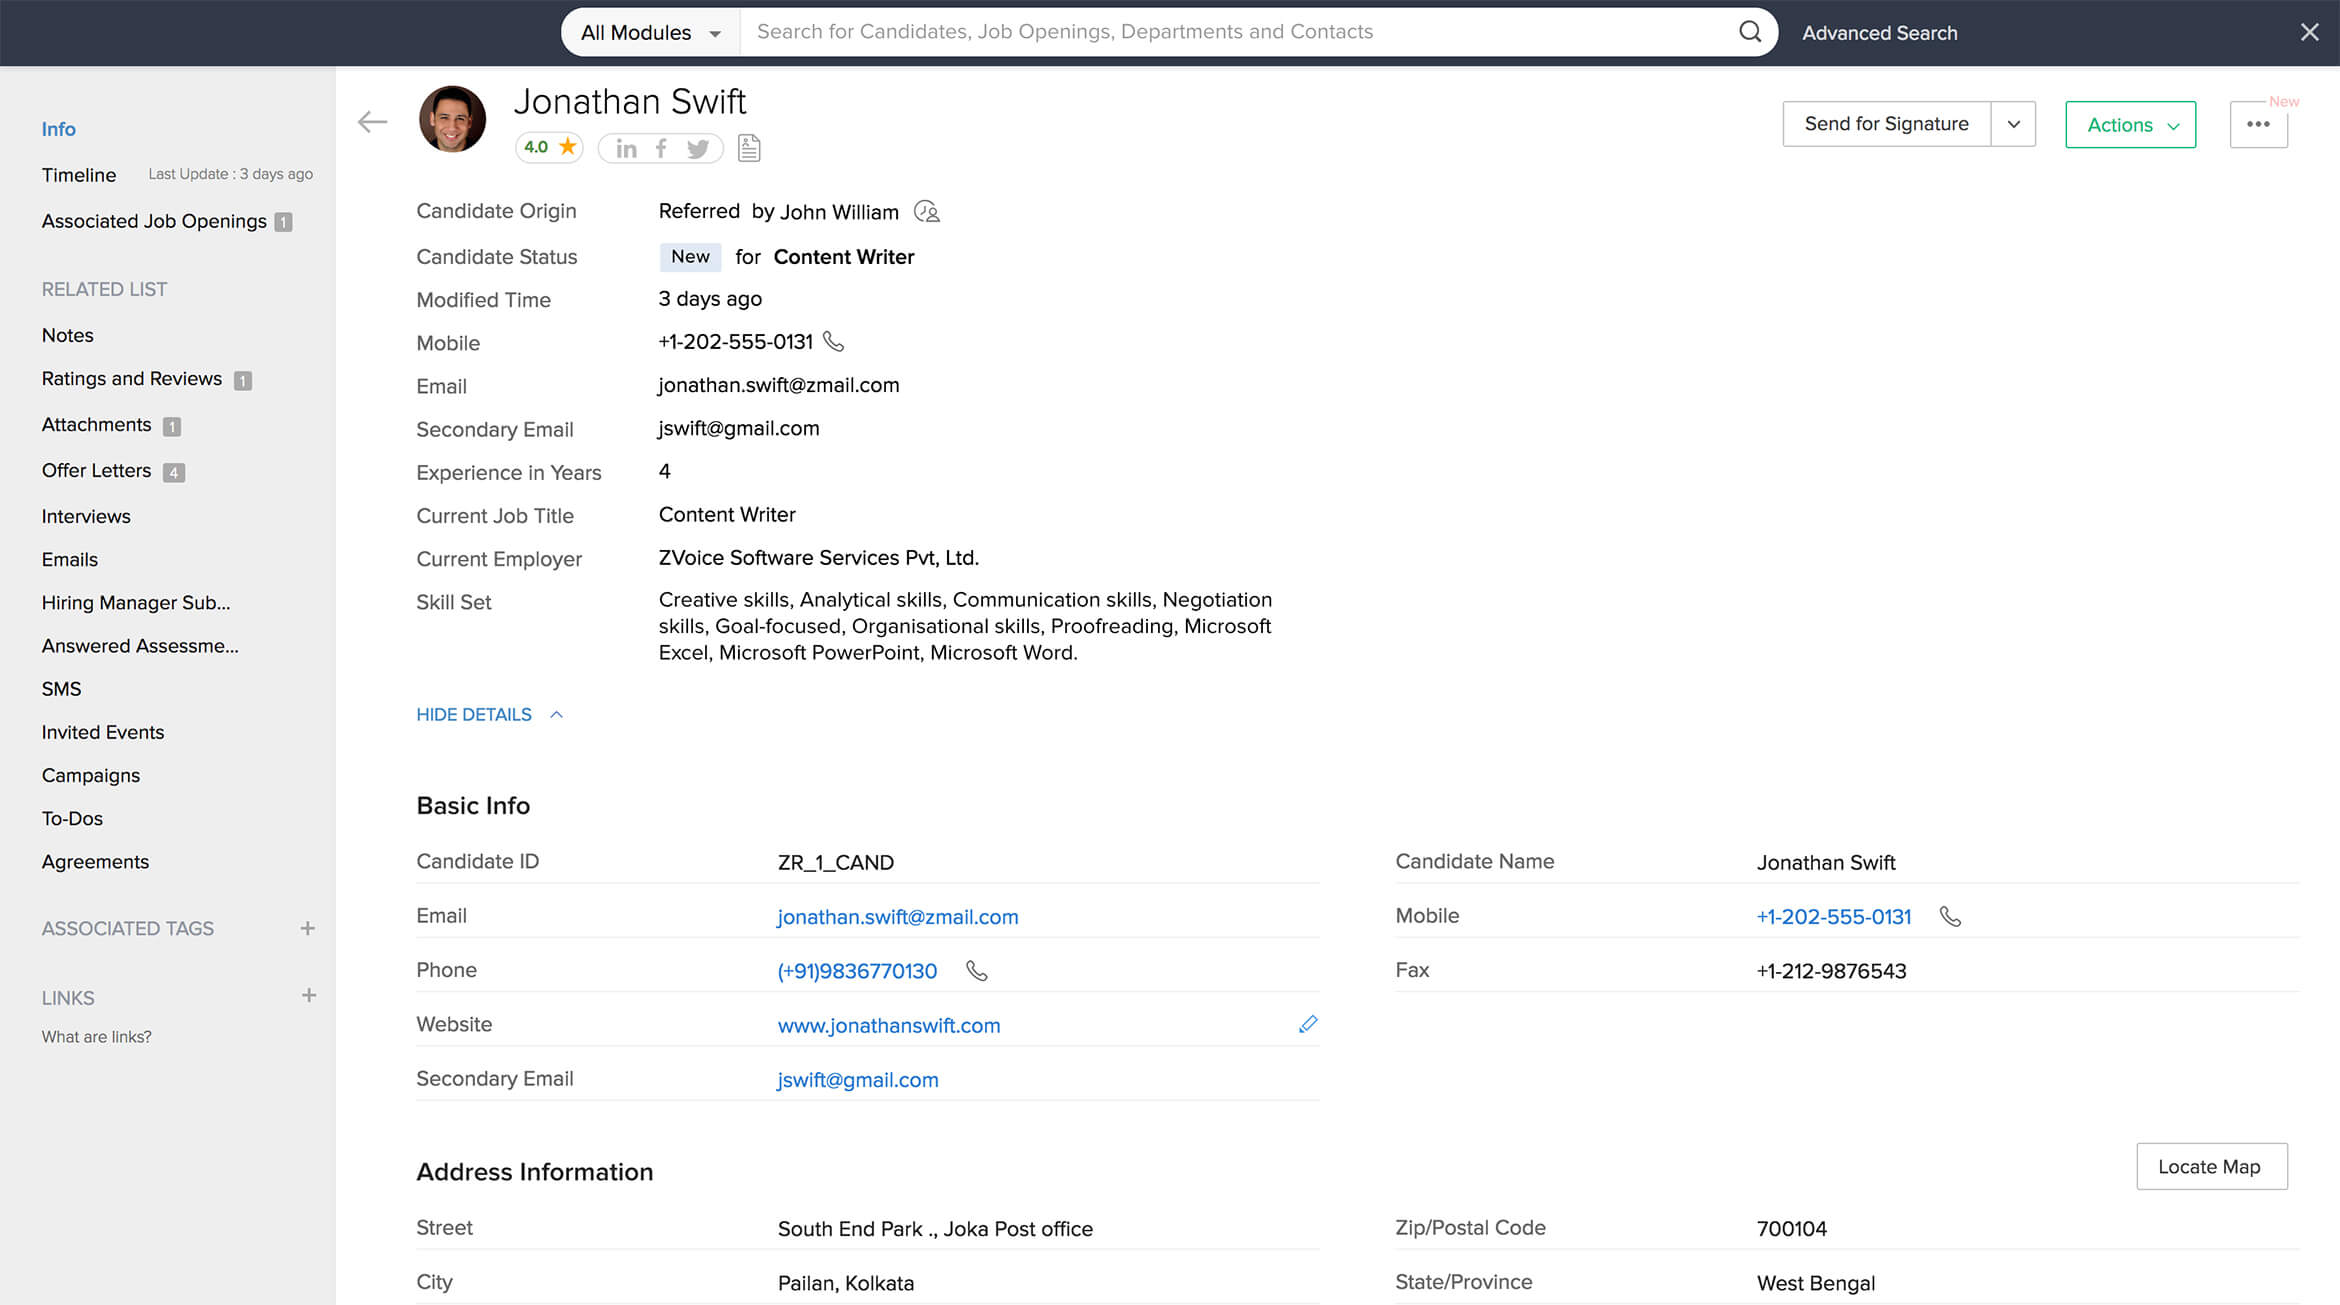Viewport: 2340px width, 1305px height.
Task: Open the Timeline section
Action: point(79,175)
